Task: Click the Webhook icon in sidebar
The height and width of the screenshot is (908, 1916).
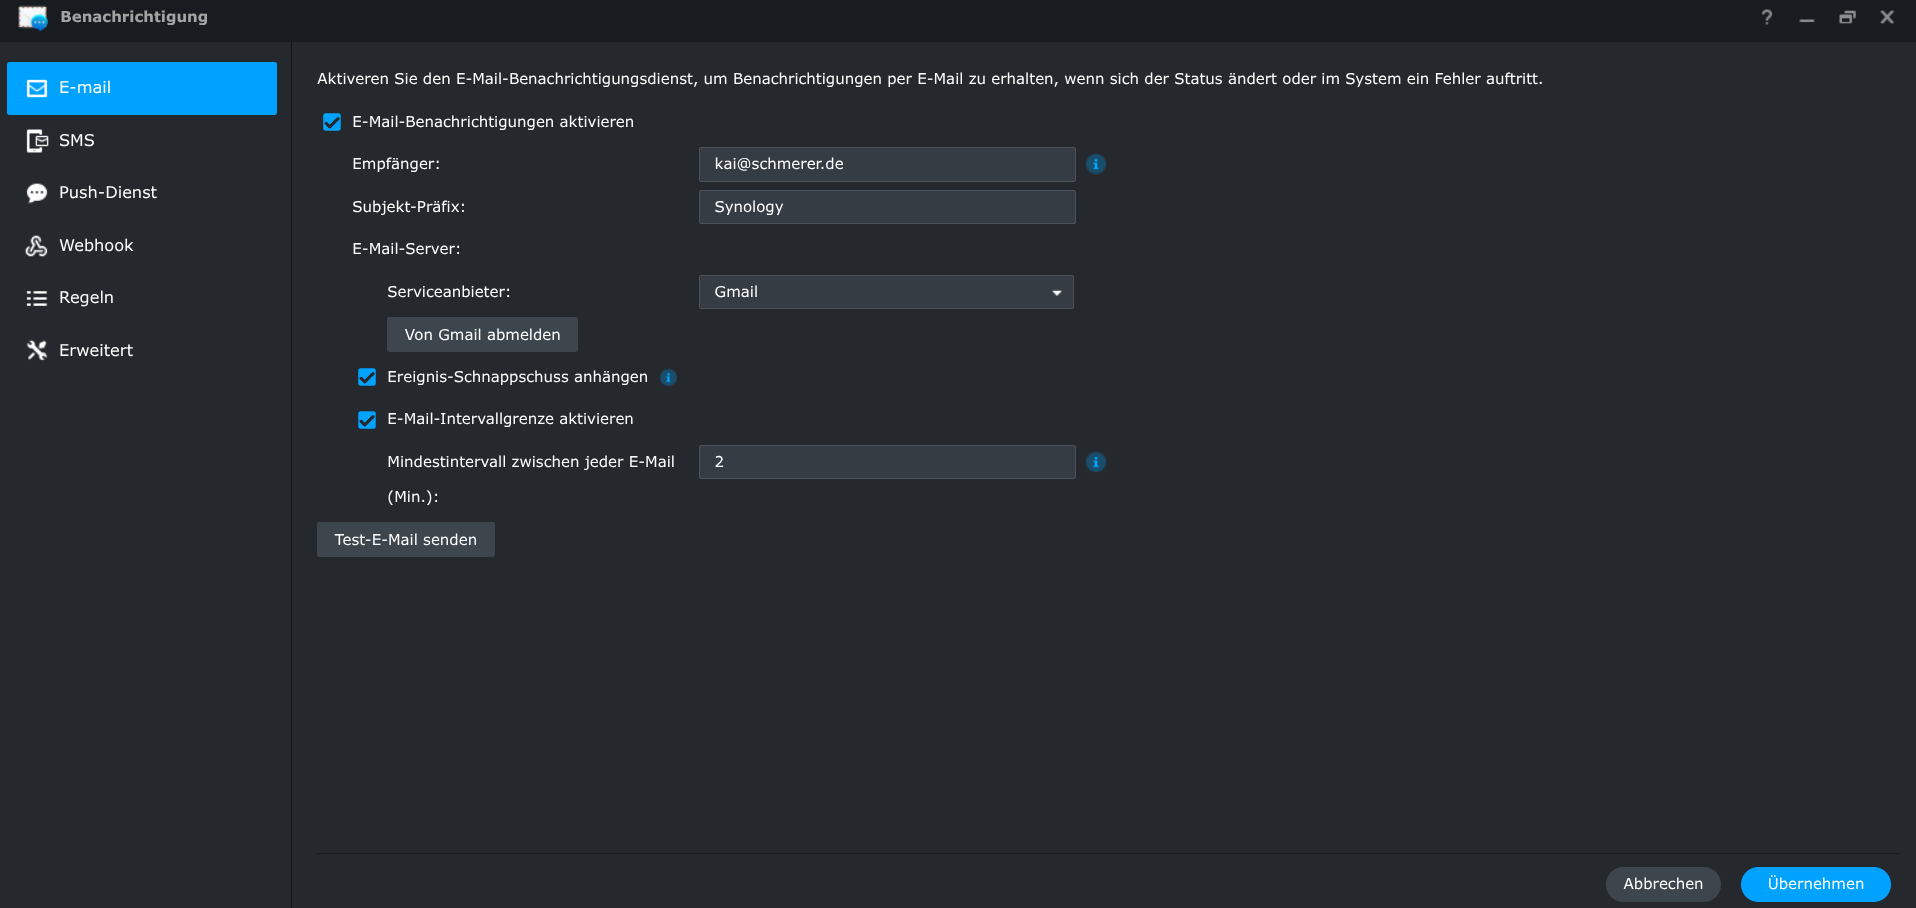Action: (37, 246)
